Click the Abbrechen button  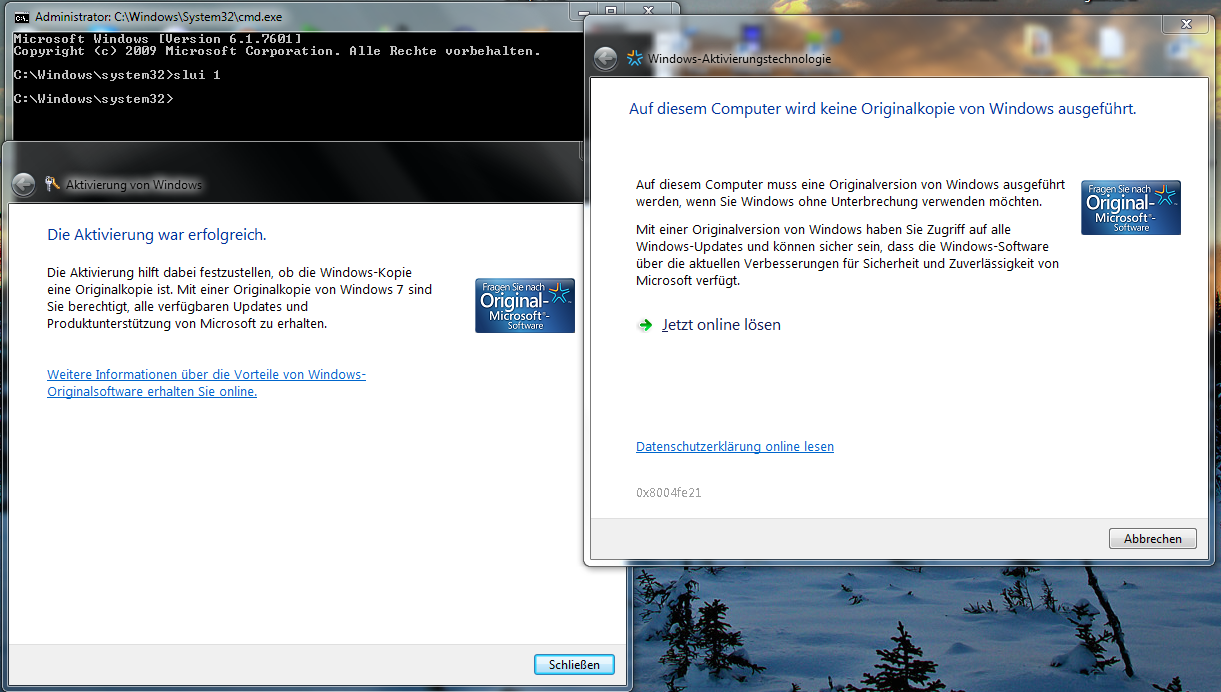tap(1152, 538)
